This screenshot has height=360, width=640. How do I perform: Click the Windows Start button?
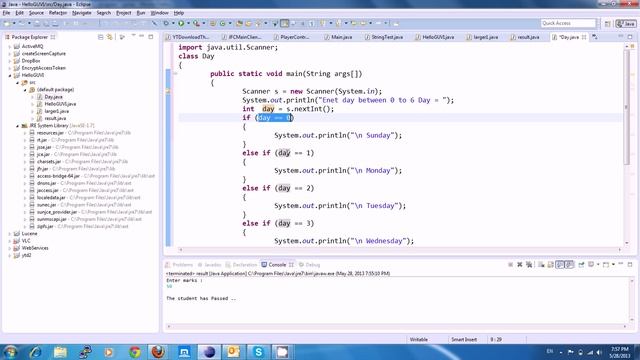click(10, 351)
